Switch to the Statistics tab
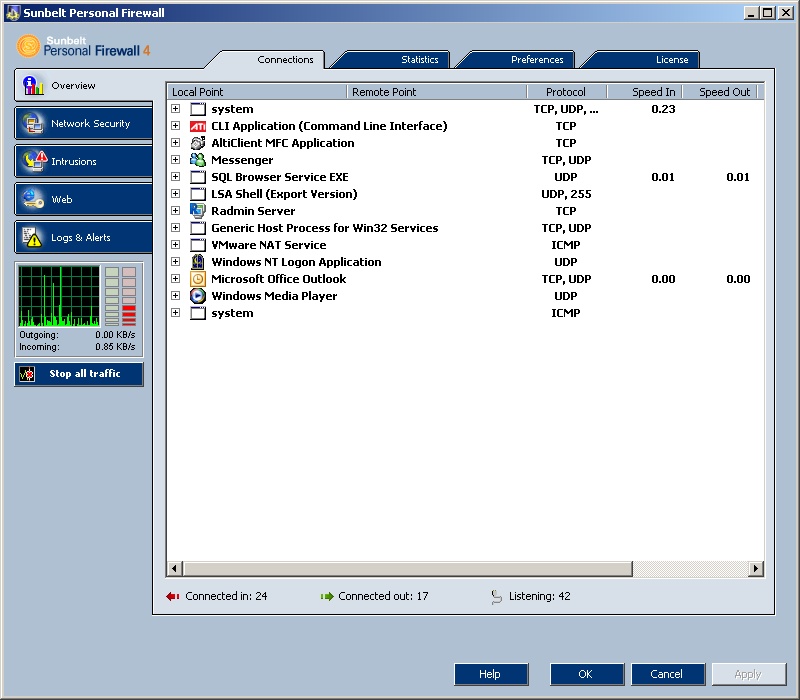 click(x=419, y=60)
